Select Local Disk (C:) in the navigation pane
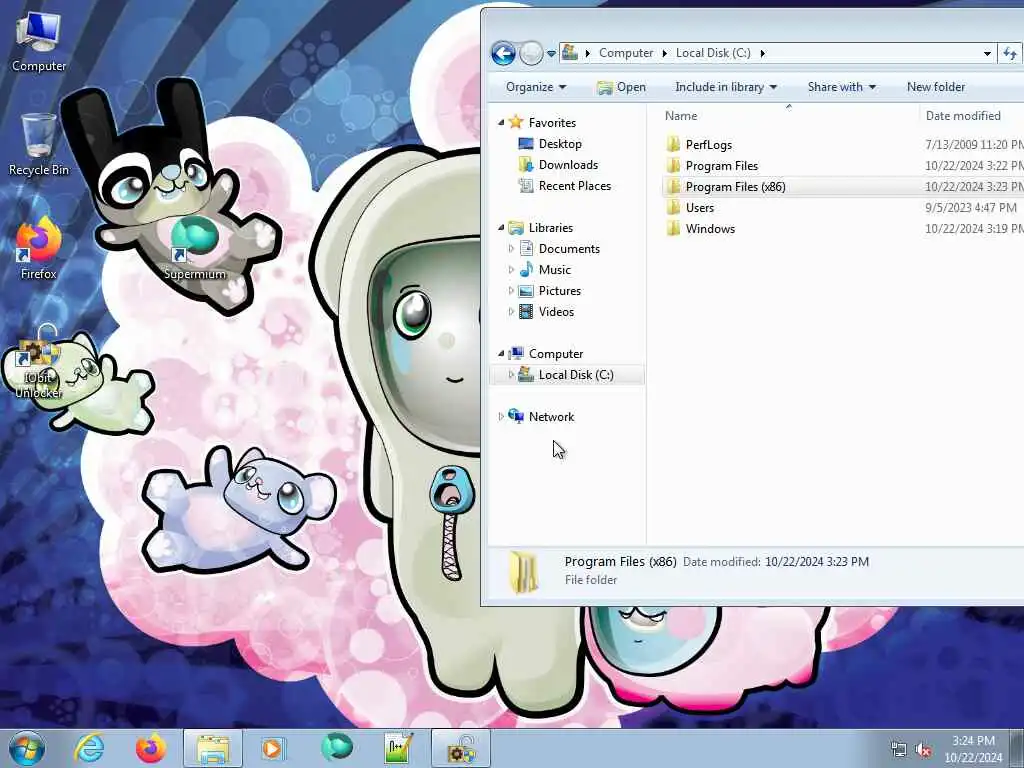1024x768 pixels. [x=576, y=375]
